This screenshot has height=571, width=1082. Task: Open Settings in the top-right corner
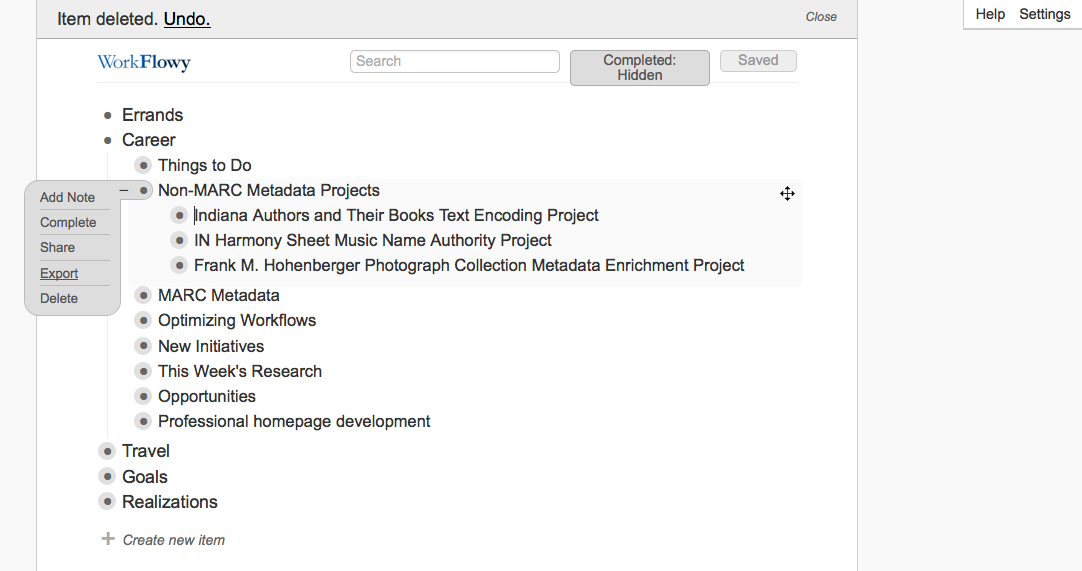tap(1045, 14)
